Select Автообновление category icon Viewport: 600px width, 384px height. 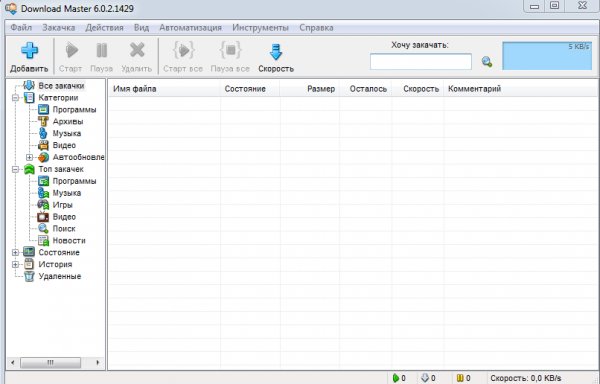[43, 157]
